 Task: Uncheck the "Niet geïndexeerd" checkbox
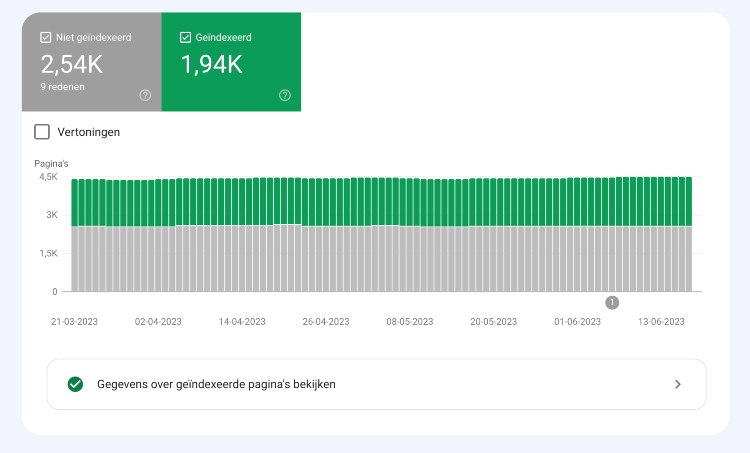(x=46, y=38)
